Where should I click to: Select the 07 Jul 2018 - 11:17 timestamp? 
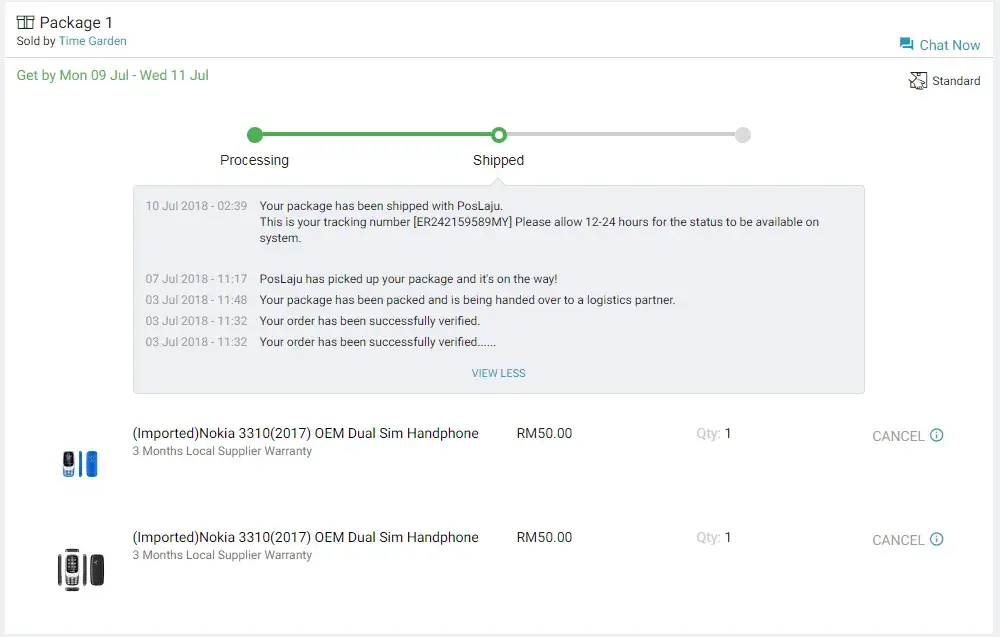click(x=196, y=279)
